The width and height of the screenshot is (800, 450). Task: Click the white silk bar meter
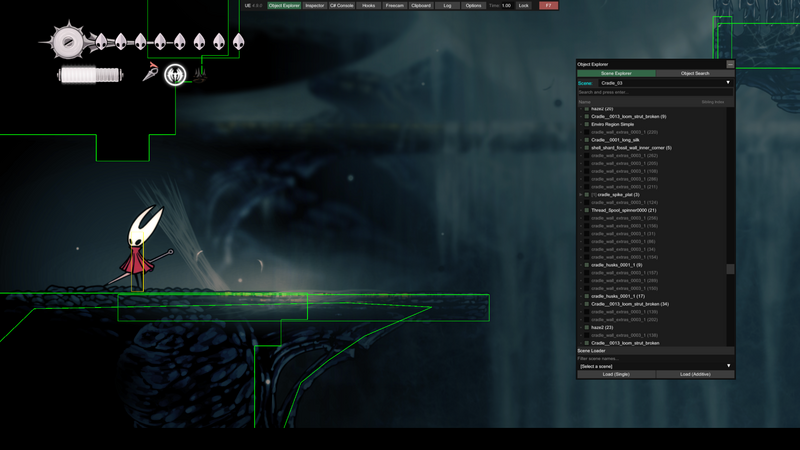tap(90, 75)
